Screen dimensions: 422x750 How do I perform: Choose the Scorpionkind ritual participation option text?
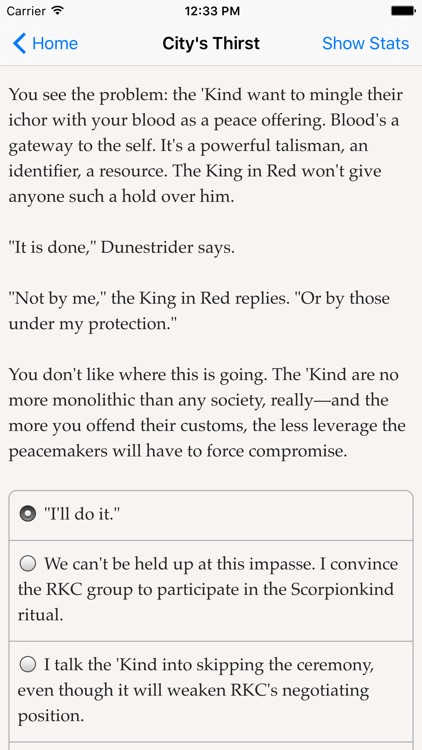[x=208, y=589]
